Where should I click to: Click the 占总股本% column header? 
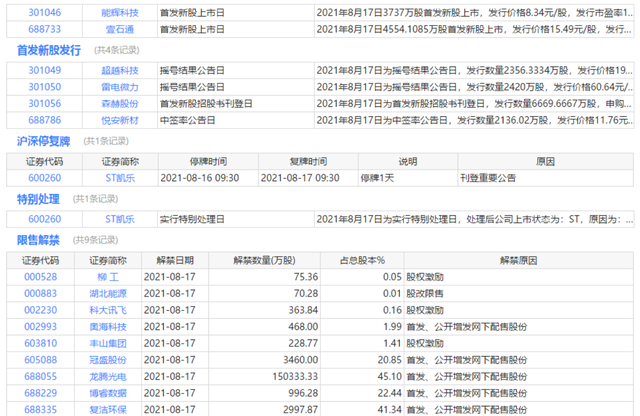click(x=362, y=260)
